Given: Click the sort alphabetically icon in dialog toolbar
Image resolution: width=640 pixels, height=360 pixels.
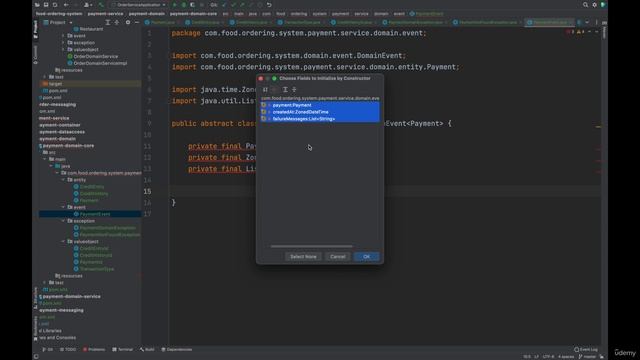Looking at the screenshot, I should [265, 89].
